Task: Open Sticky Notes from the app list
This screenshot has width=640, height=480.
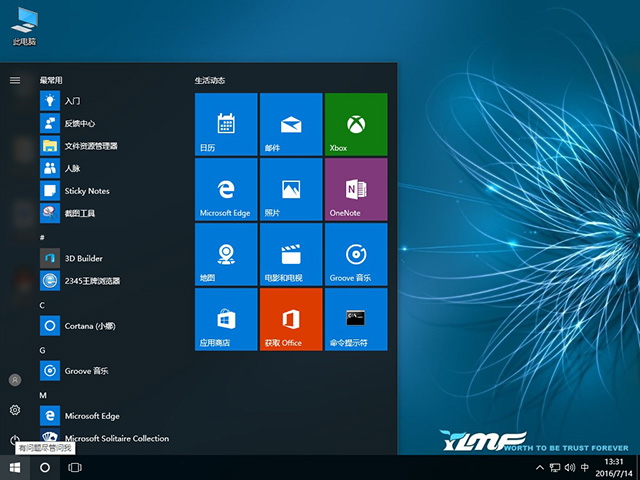Action: pos(86,191)
